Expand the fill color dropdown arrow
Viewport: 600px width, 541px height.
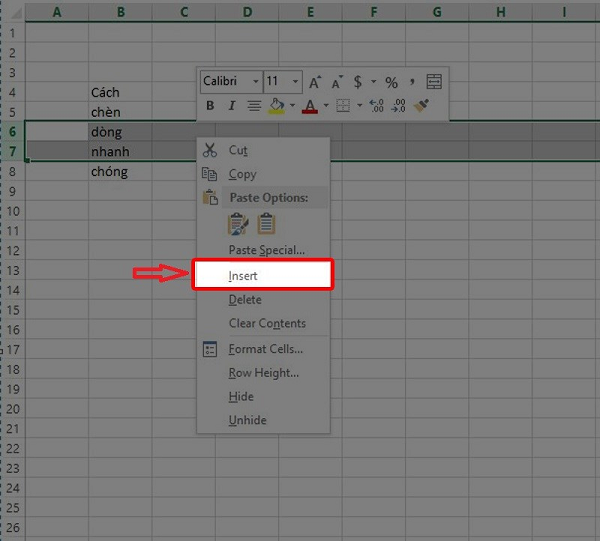coord(291,105)
